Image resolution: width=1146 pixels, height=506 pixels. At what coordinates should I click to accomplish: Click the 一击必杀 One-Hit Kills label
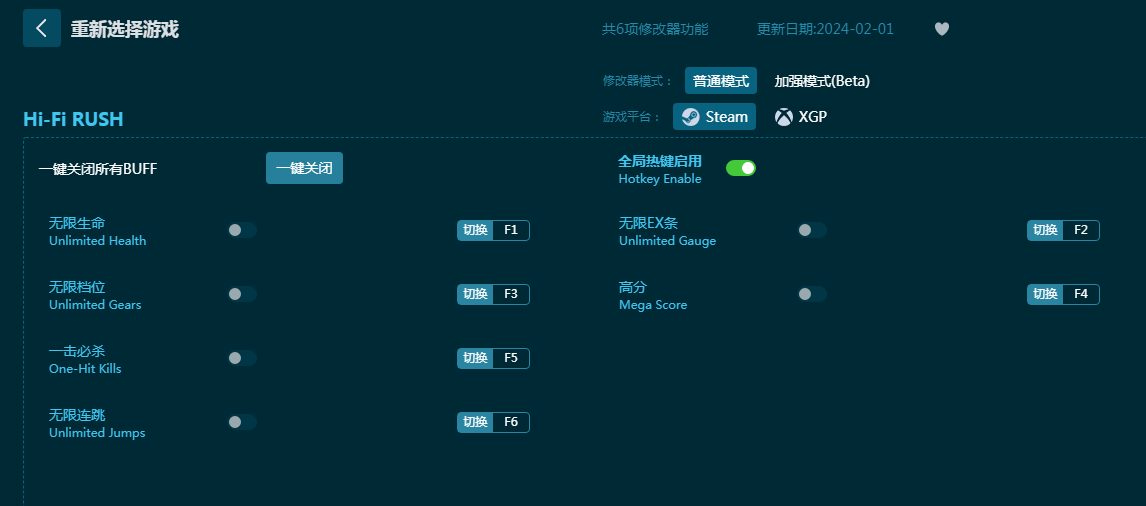[x=85, y=359]
